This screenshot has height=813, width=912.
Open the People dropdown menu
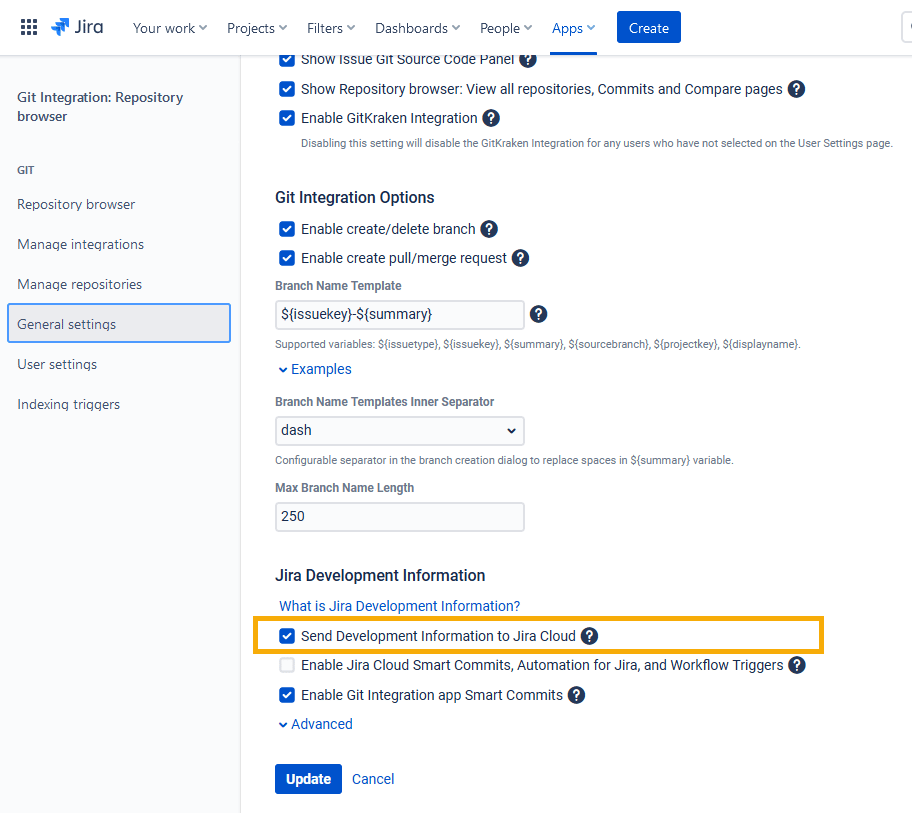click(x=505, y=28)
